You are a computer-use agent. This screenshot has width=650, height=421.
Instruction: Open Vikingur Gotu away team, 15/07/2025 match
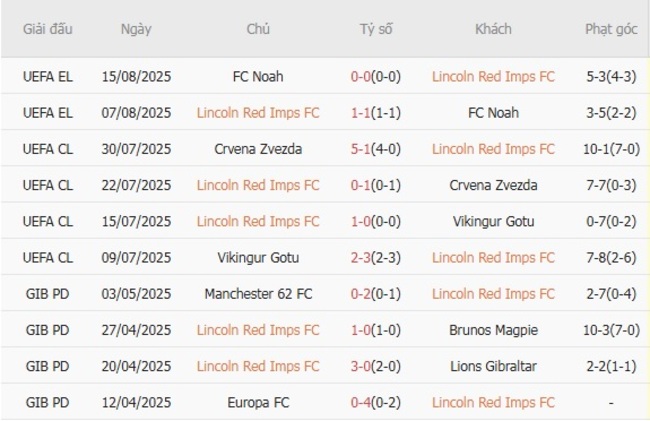(493, 221)
